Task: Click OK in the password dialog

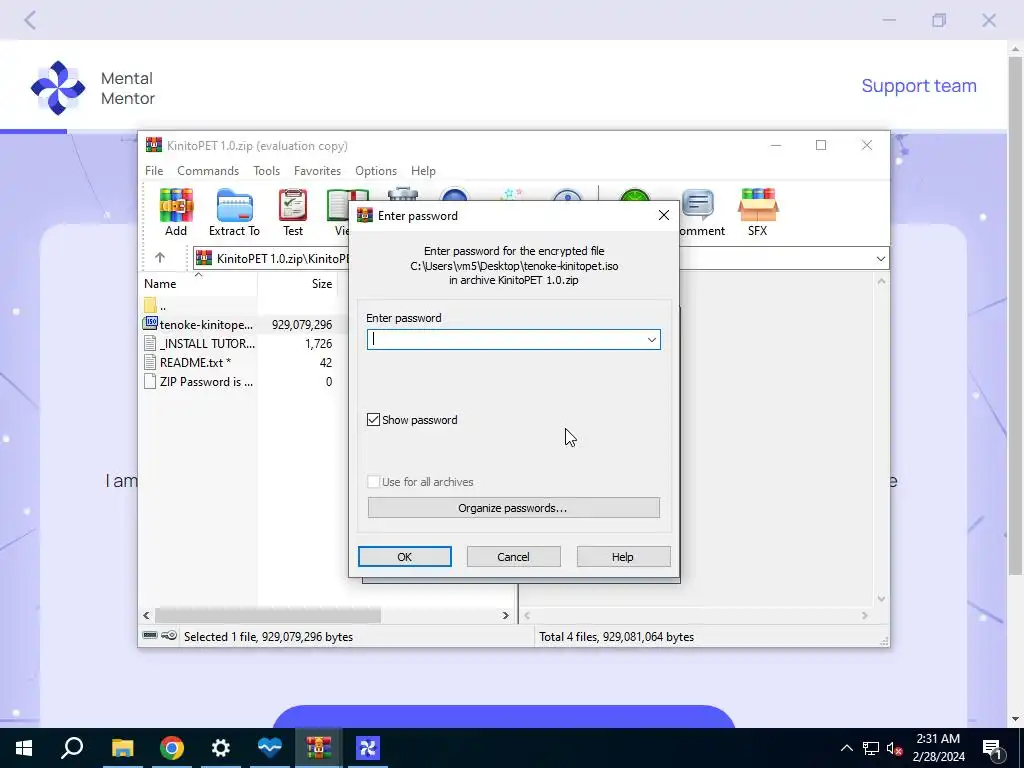Action: pos(404,556)
